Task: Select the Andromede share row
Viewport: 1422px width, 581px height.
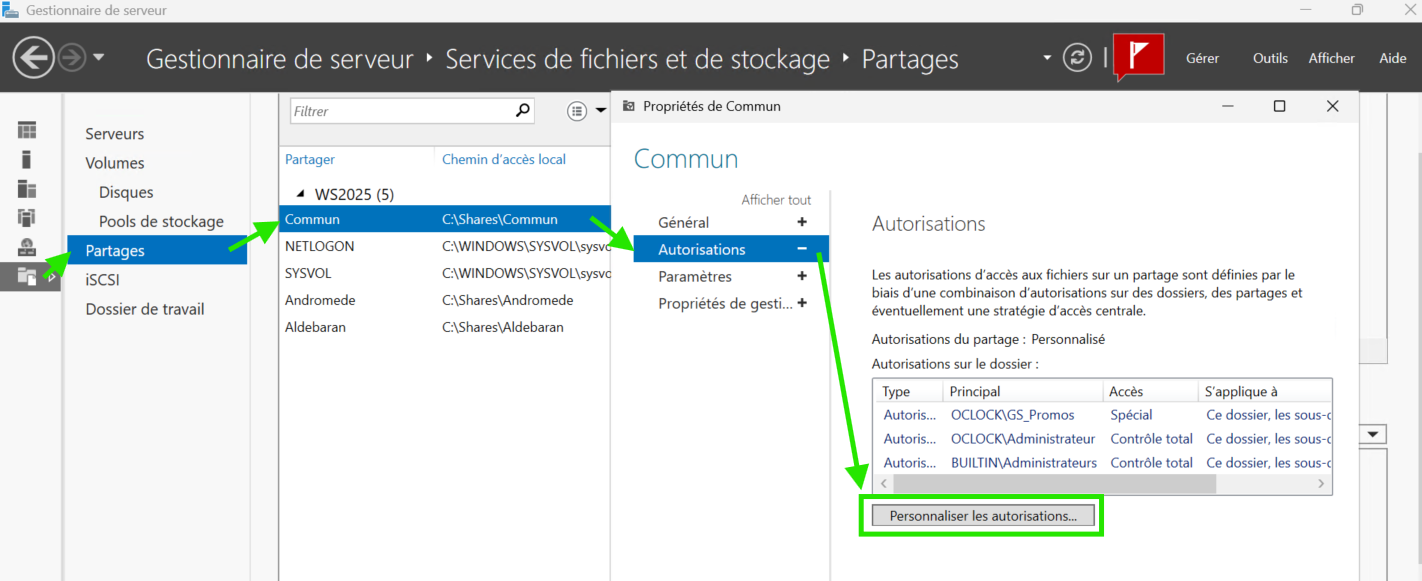Action: click(320, 300)
